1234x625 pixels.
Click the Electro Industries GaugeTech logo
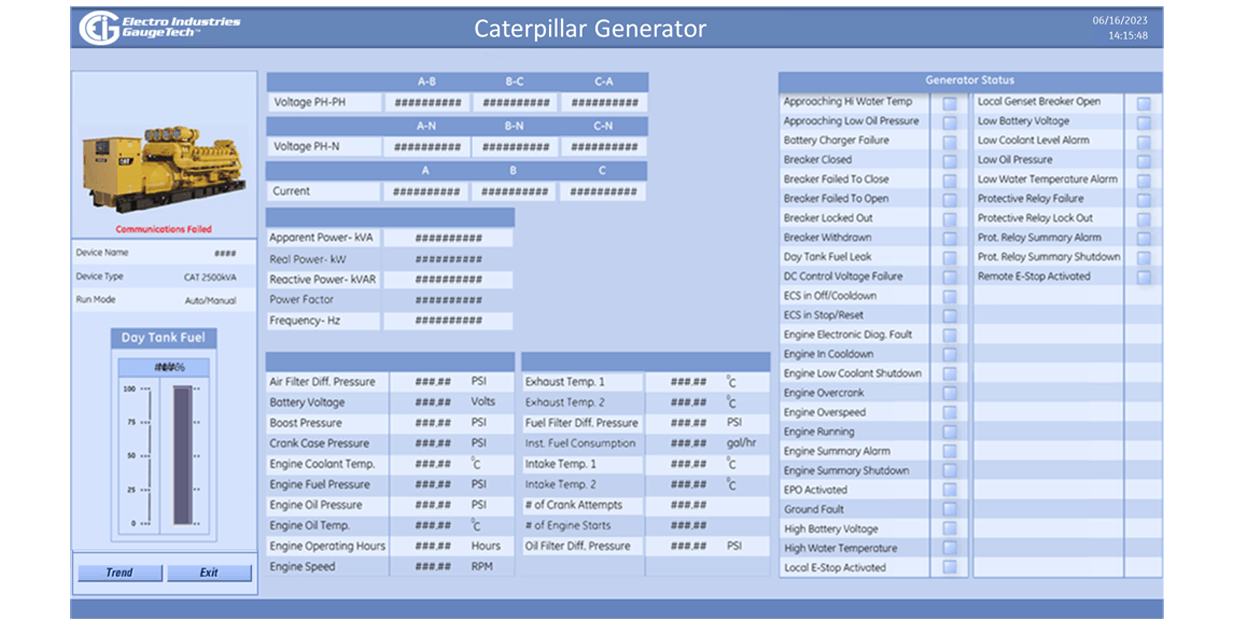(x=159, y=28)
